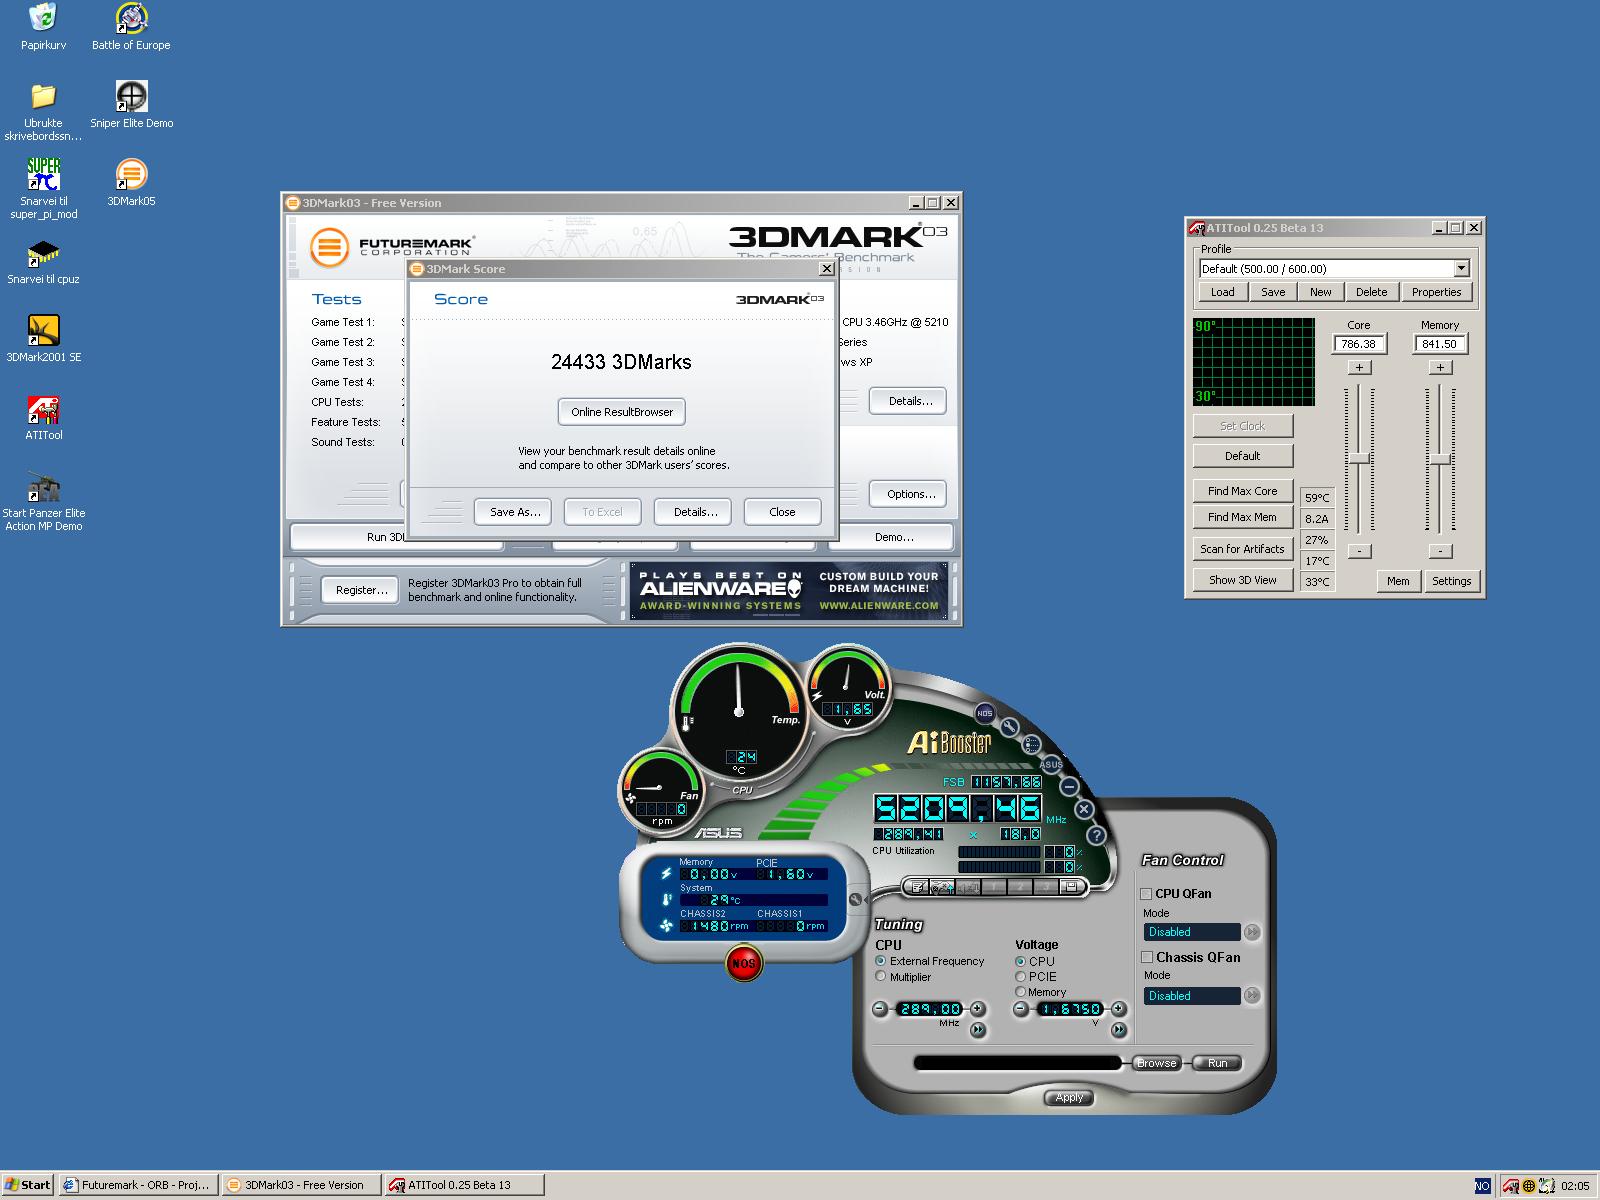Decrease voltage with the minus button
The height and width of the screenshot is (1200, 1600).
pyautogui.click(x=1020, y=1009)
